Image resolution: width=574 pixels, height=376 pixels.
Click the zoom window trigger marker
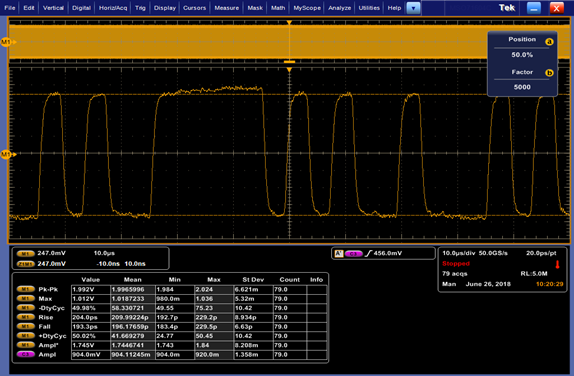coord(289,70)
